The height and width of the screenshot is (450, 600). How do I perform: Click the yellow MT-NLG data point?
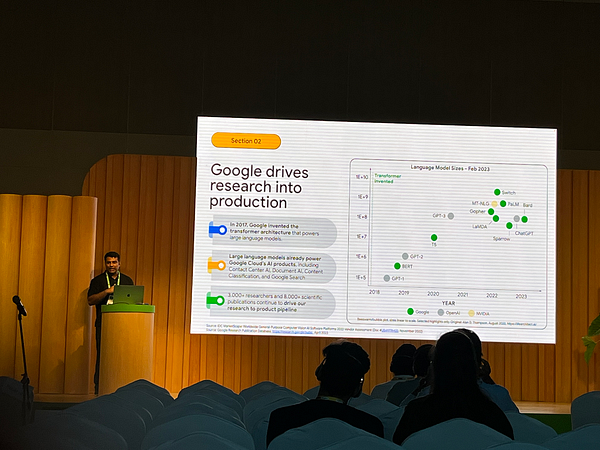(x=494, y=204)
